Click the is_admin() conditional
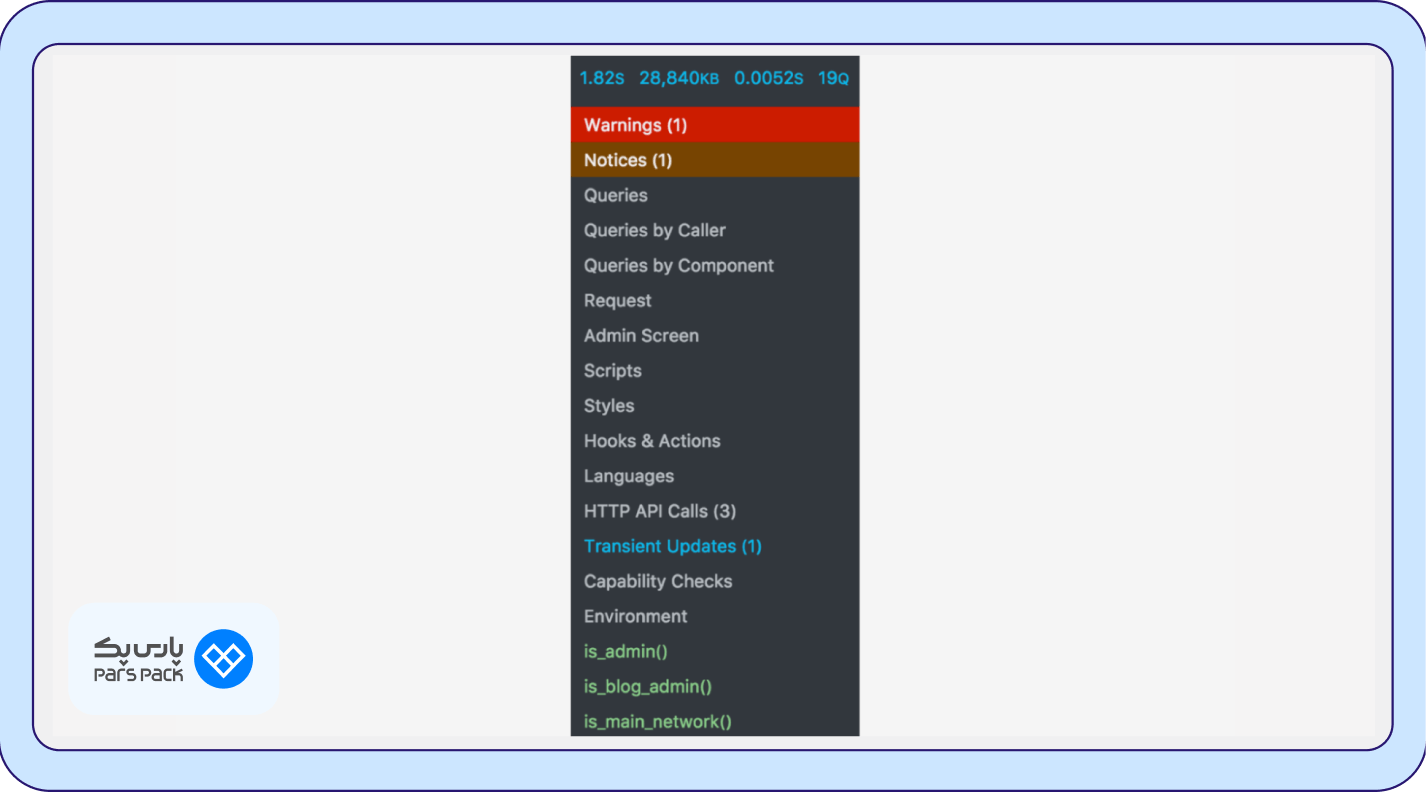1426x792 pixels. pyautogui.click(x=625, y=651)
